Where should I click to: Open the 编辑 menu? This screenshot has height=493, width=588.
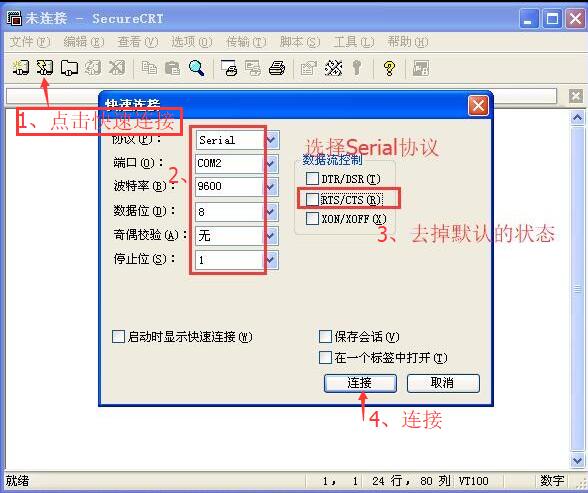pos(84,42)
